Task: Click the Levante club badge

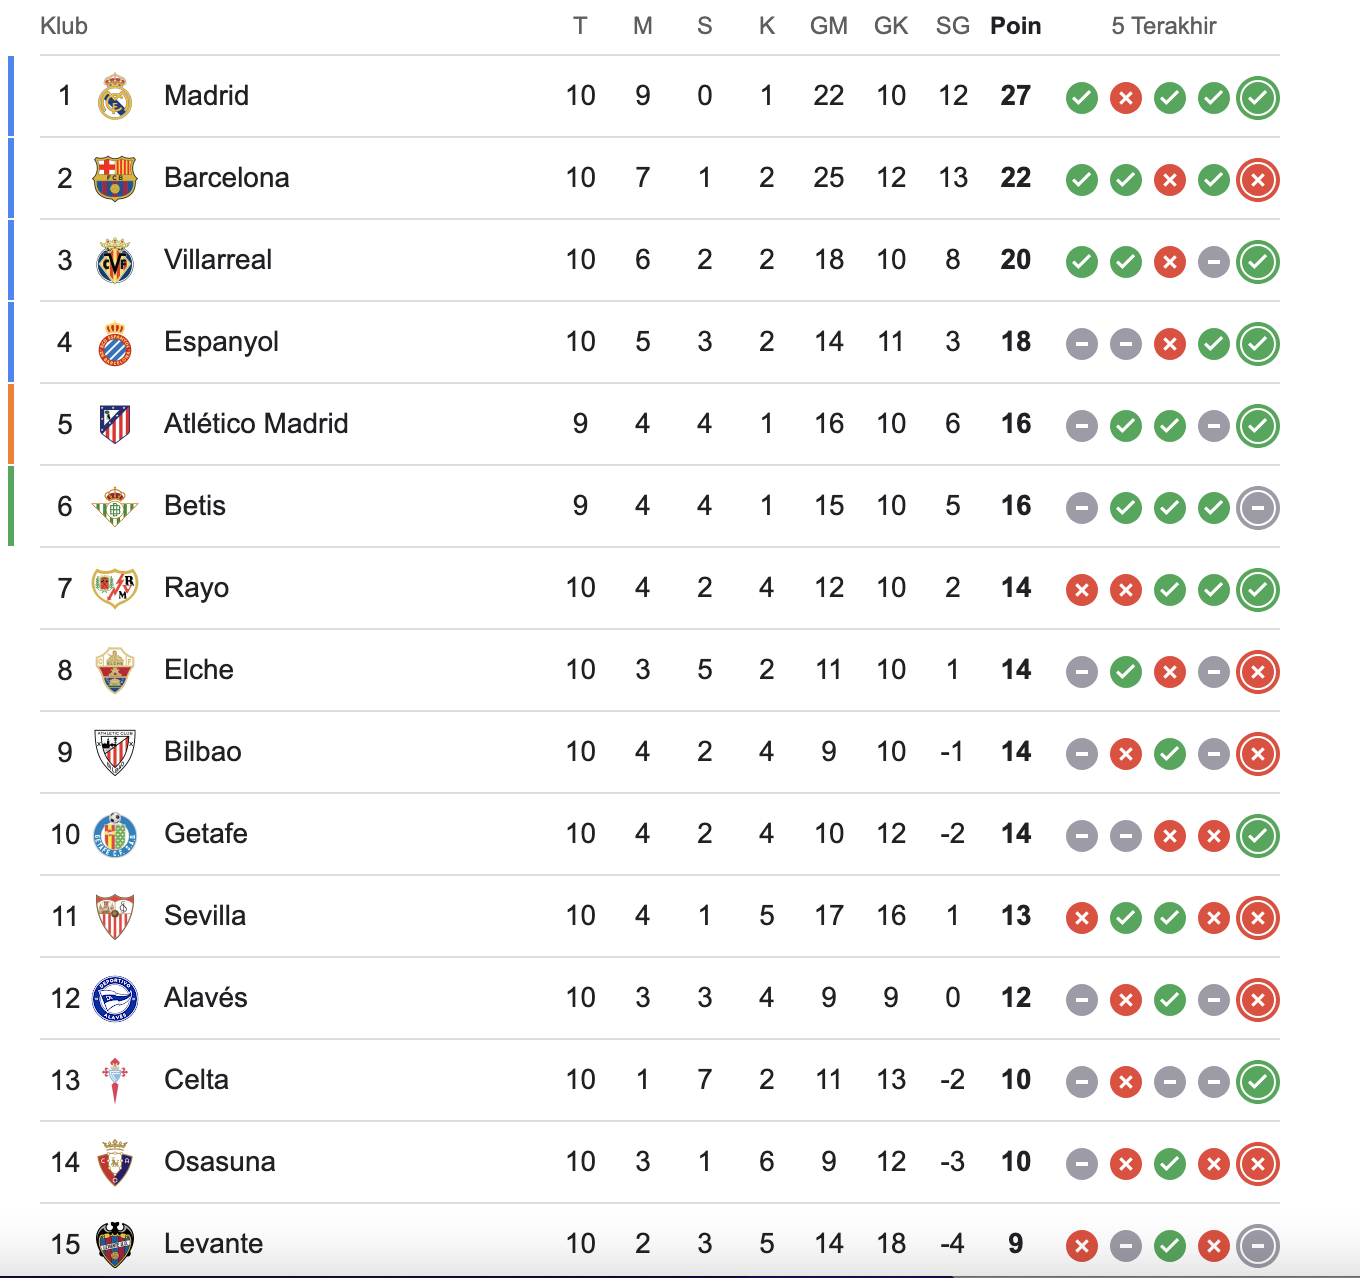Action: [117, 1244]
